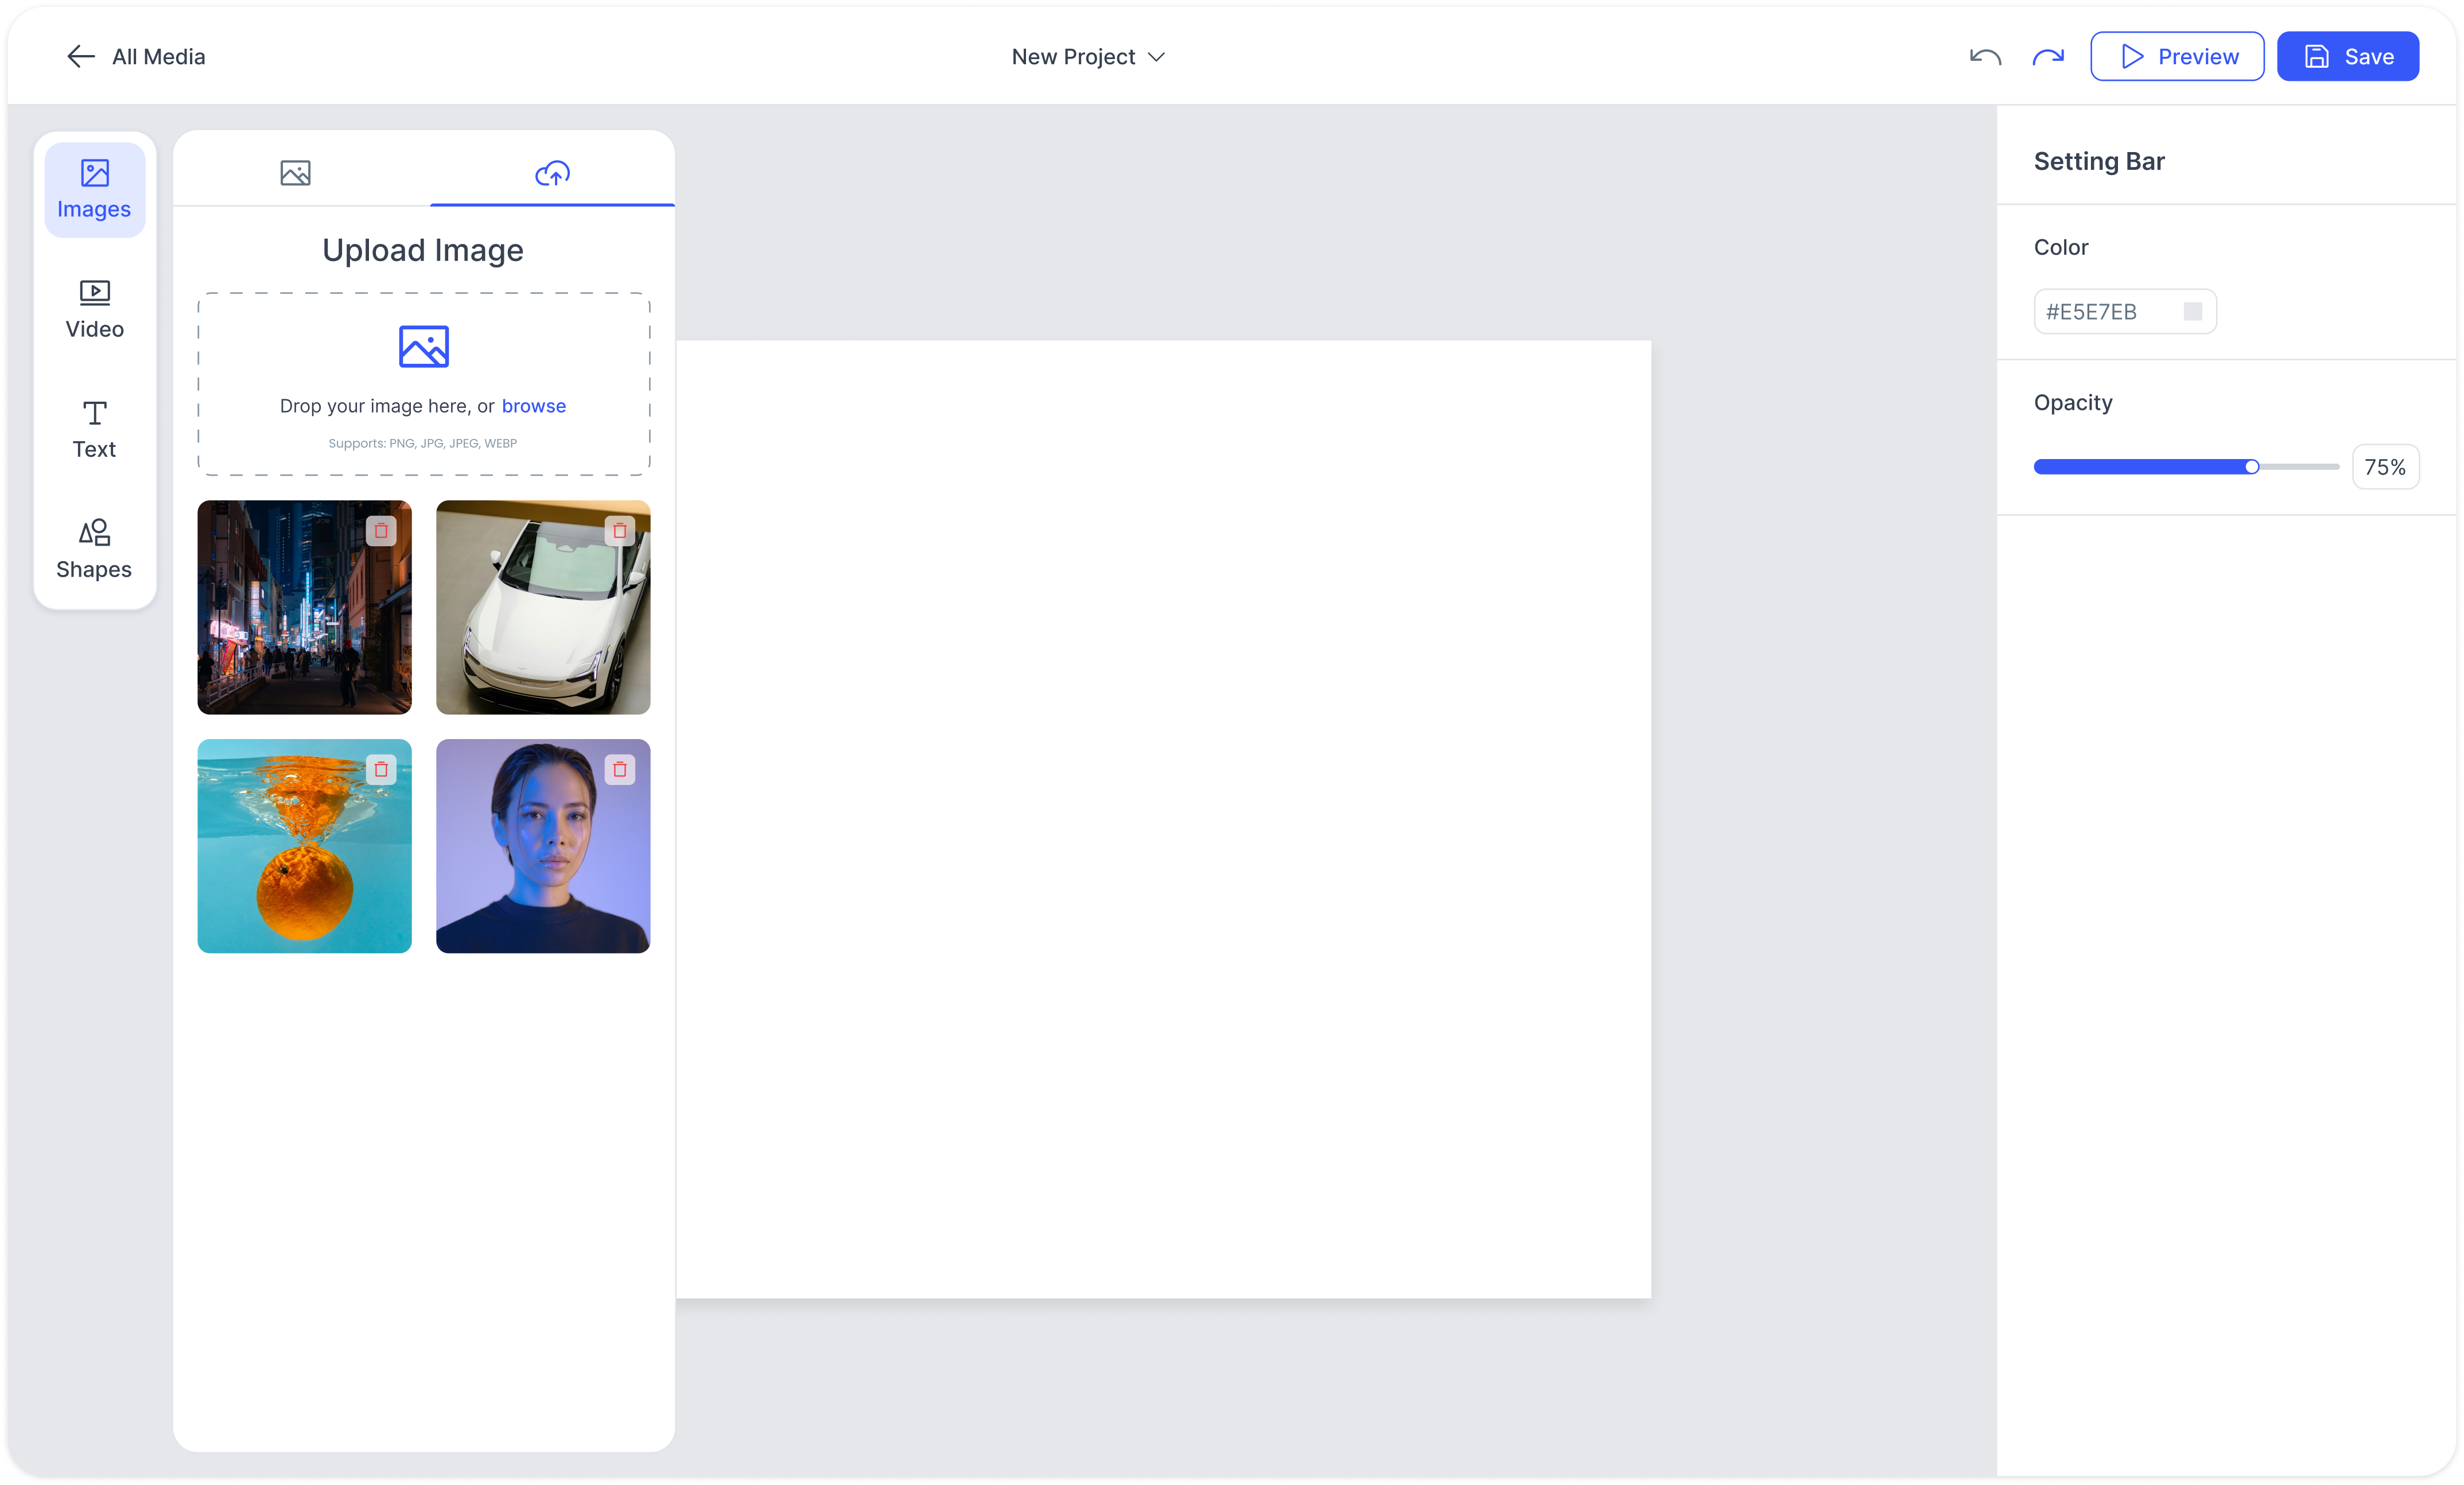
Task: Select the Images sidebar tool
Action: [94, 190]
